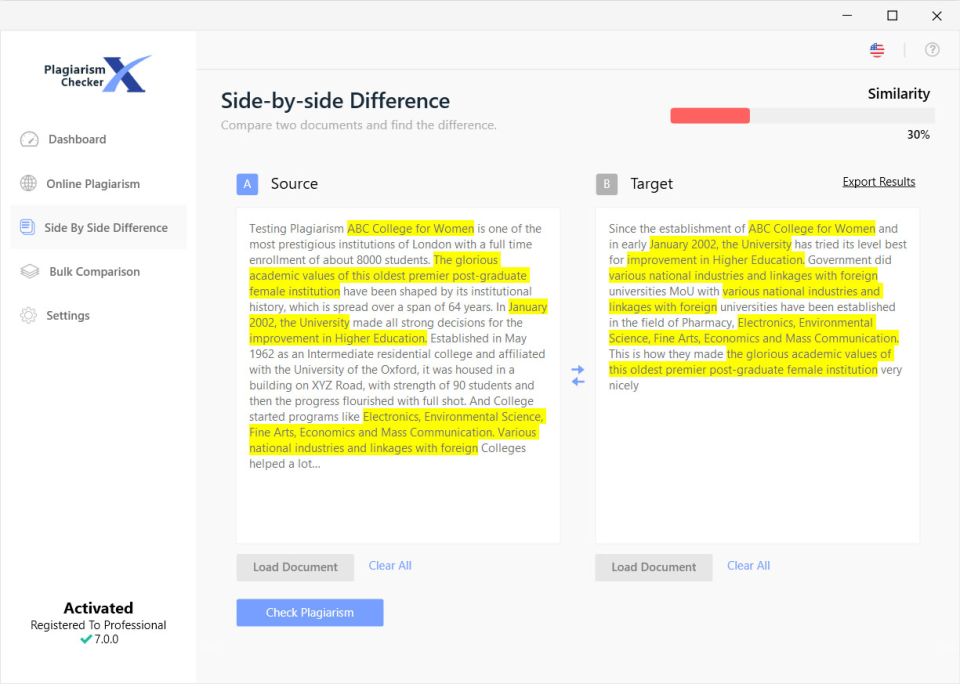Open help via the question mark icon
Viewport: 960px width, 684px height.
click(932, 49)
